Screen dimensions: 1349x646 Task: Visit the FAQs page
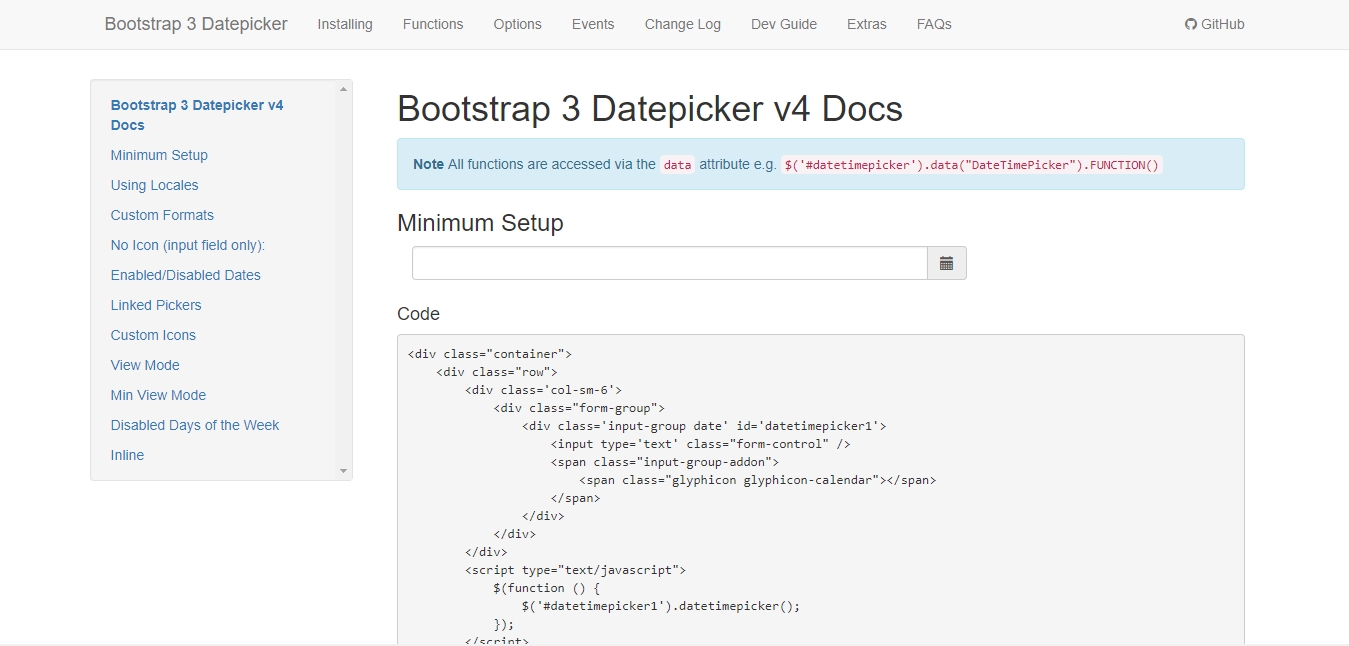934,24
